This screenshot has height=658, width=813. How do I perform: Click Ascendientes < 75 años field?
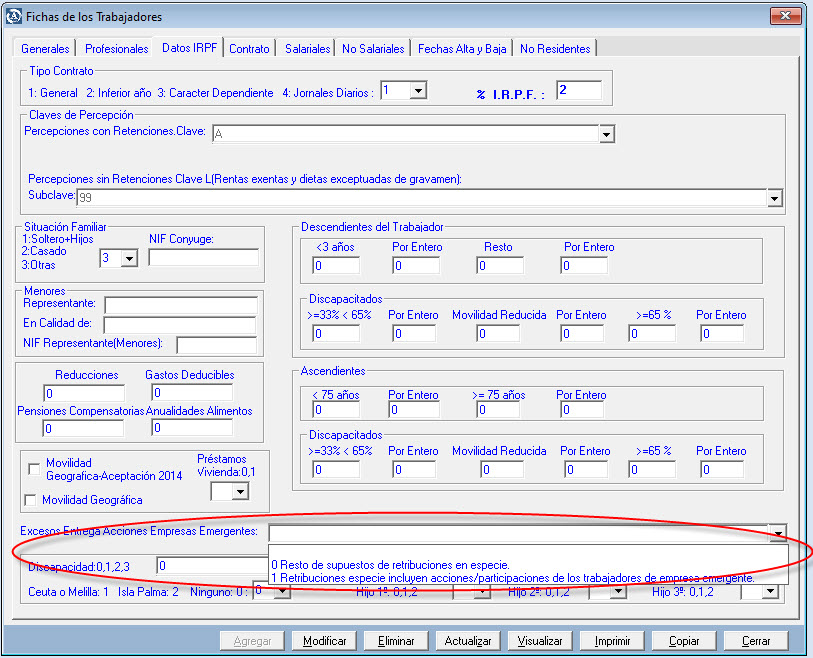click(x=336, y=410)
